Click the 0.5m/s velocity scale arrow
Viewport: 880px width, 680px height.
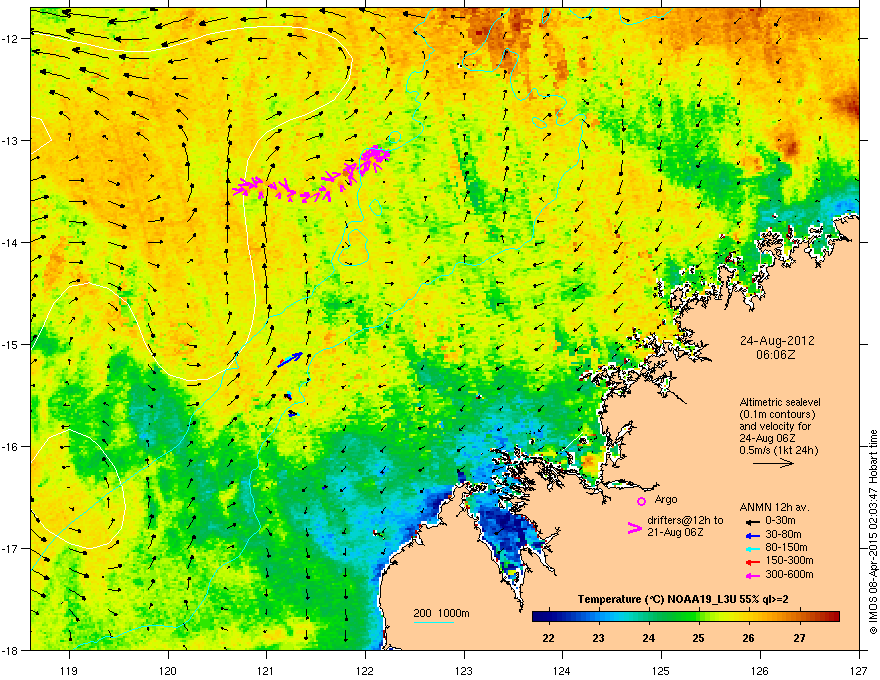773,463
